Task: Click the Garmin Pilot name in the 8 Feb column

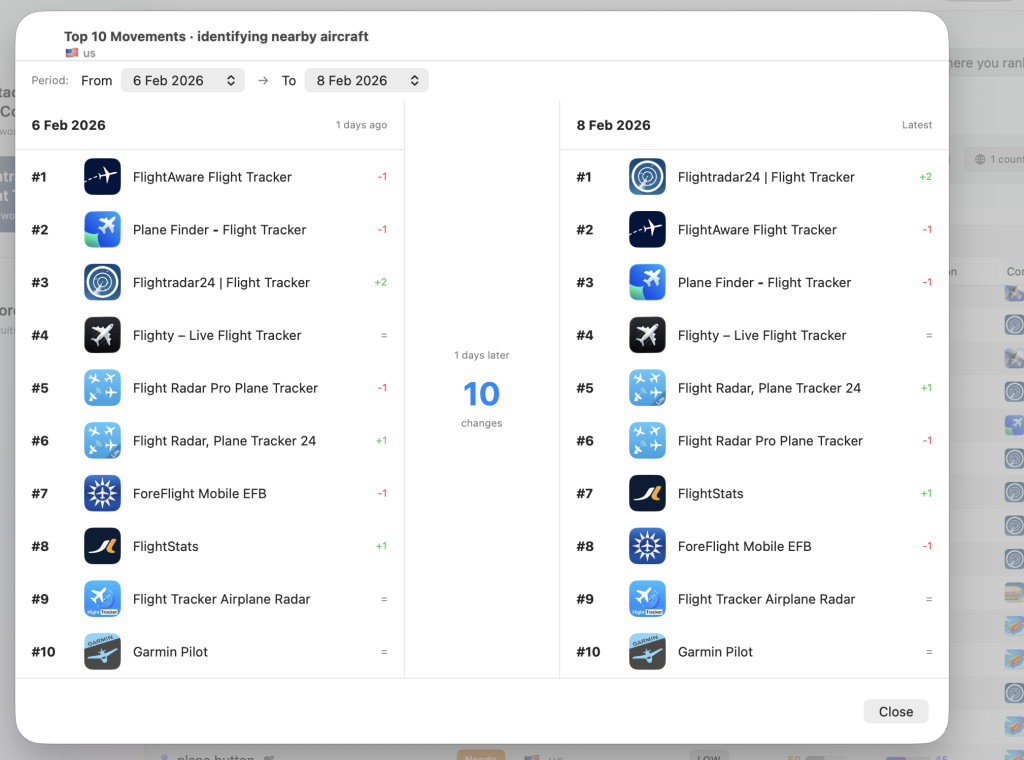Action: 715,652
